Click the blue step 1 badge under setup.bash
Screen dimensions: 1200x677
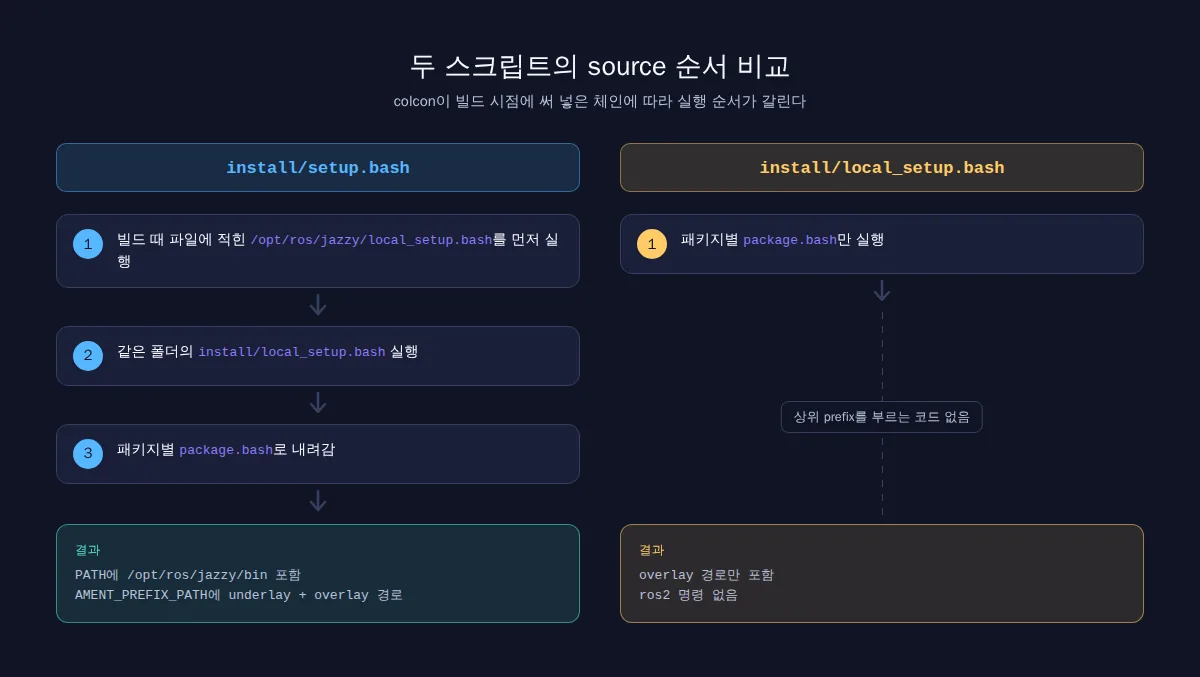pyautogui.click(x=88, y=244)
